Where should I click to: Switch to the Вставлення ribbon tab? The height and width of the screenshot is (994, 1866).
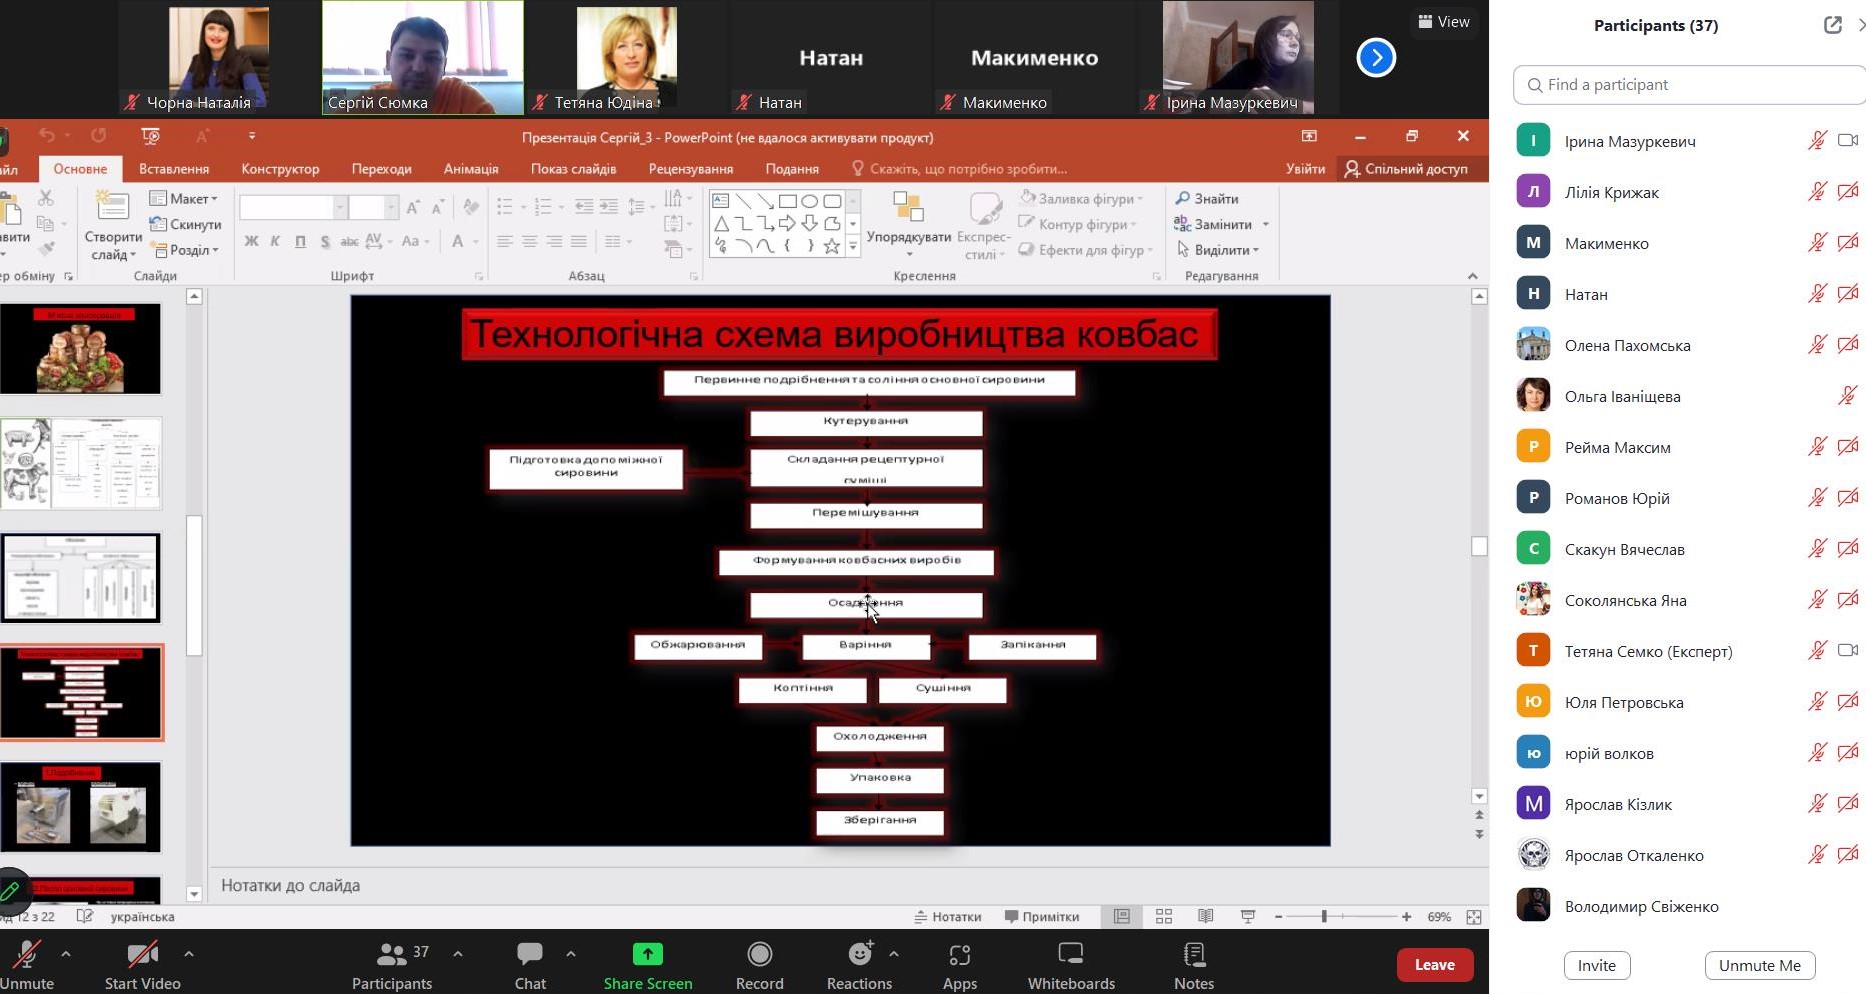click(x=174, y=169)
